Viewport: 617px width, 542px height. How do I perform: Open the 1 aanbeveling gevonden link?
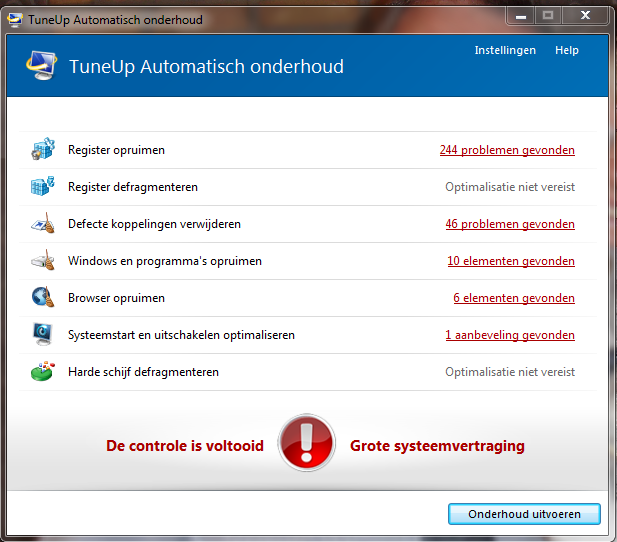pyautogui.click(x=510, y=335)
